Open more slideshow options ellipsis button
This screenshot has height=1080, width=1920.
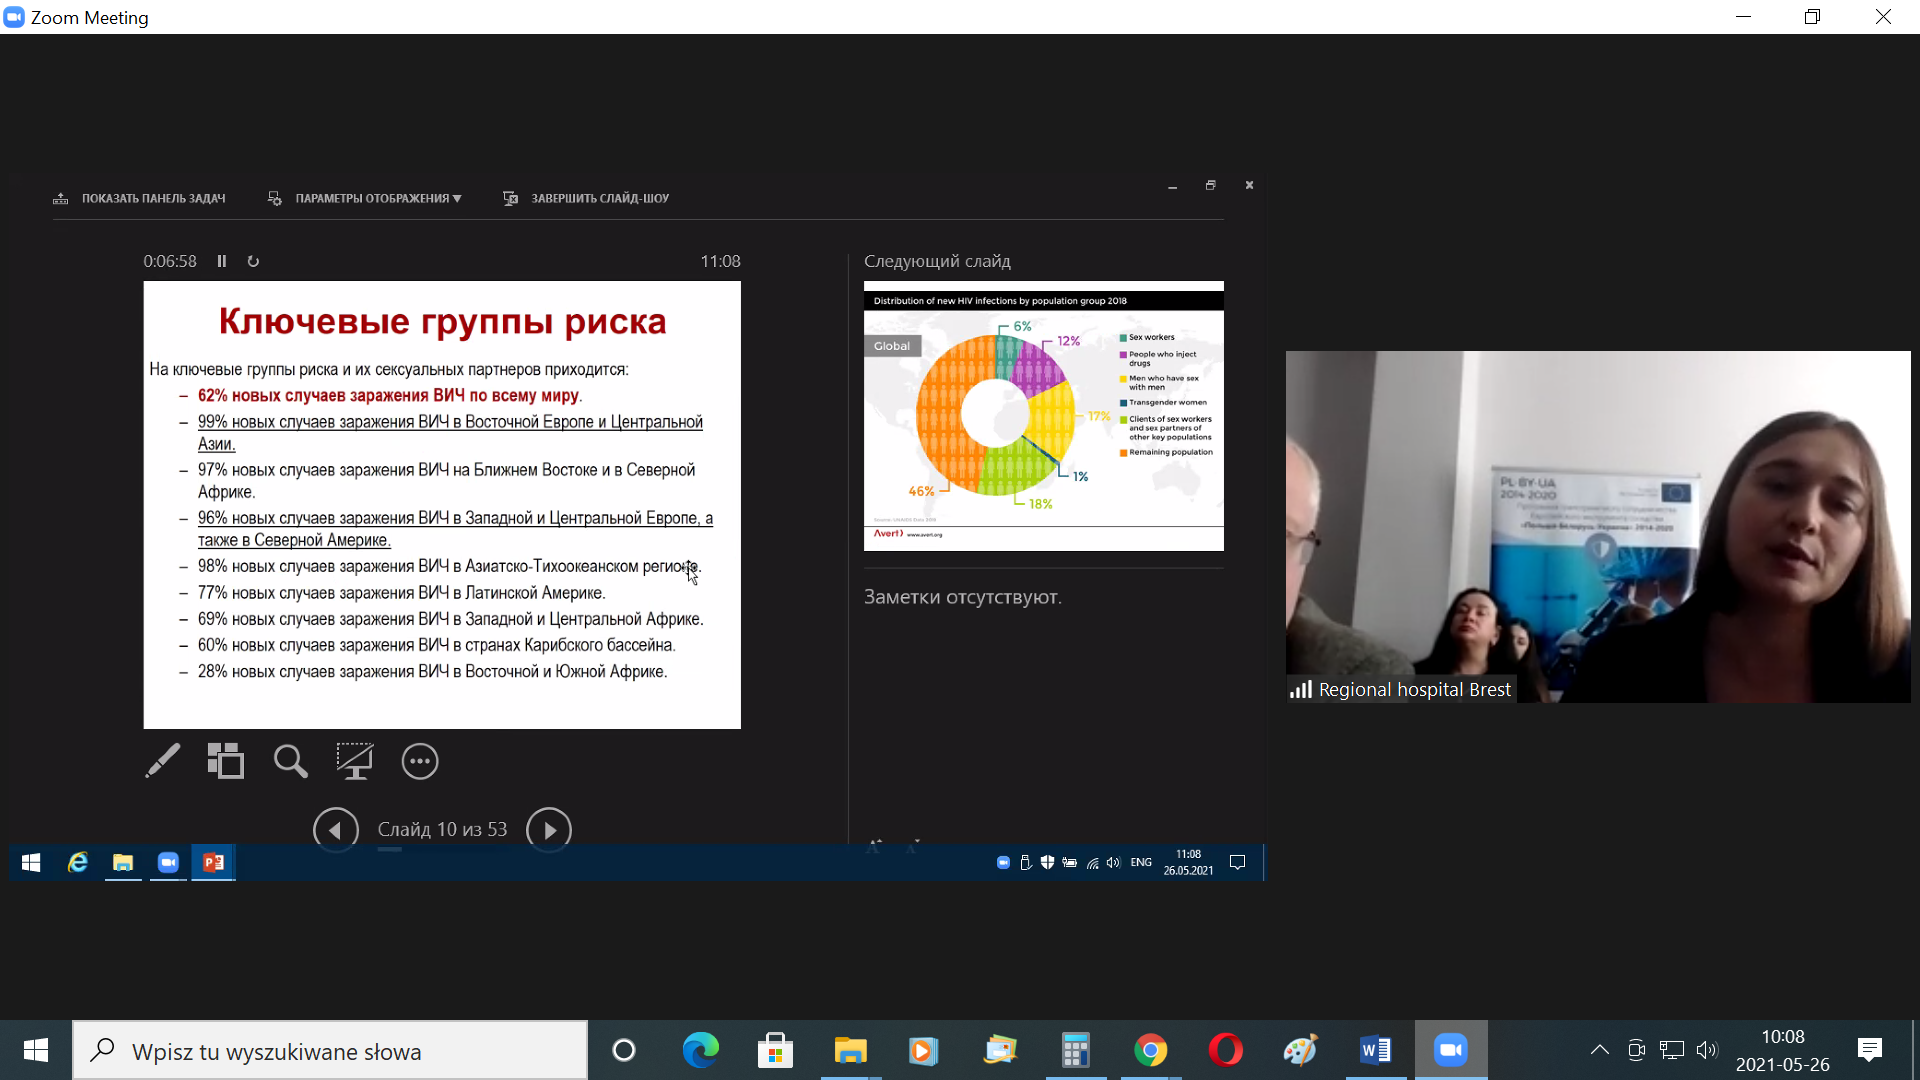pyautogui.click(x=420, y=761)
